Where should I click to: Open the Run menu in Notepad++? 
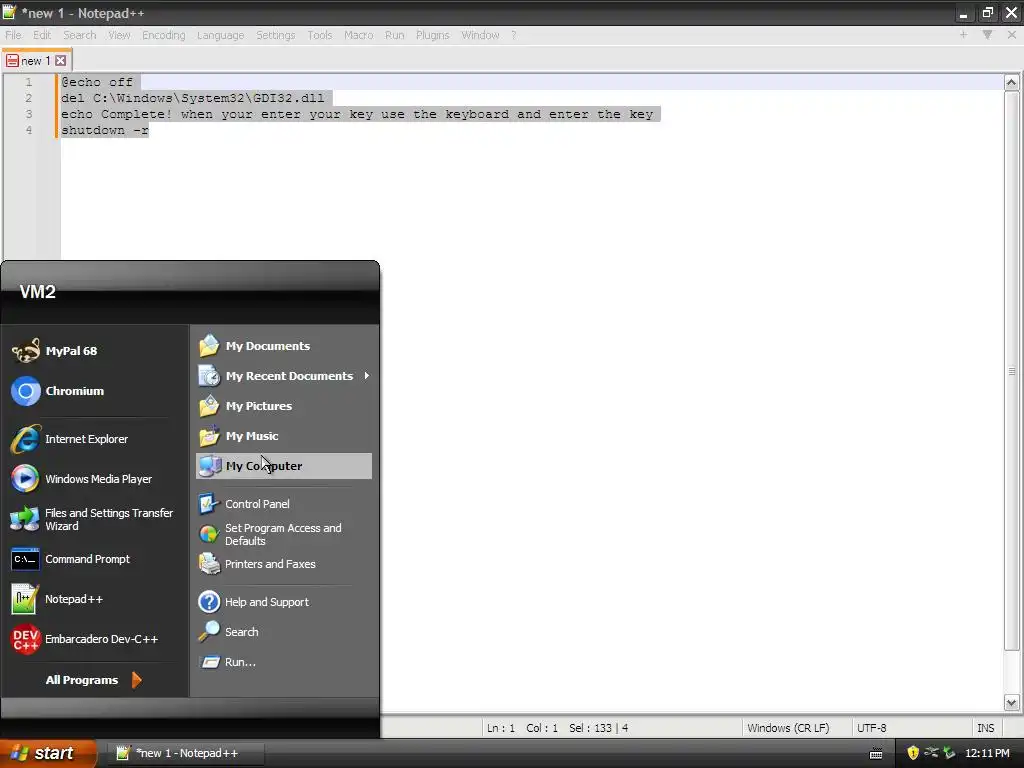click(x=394, y=35)
